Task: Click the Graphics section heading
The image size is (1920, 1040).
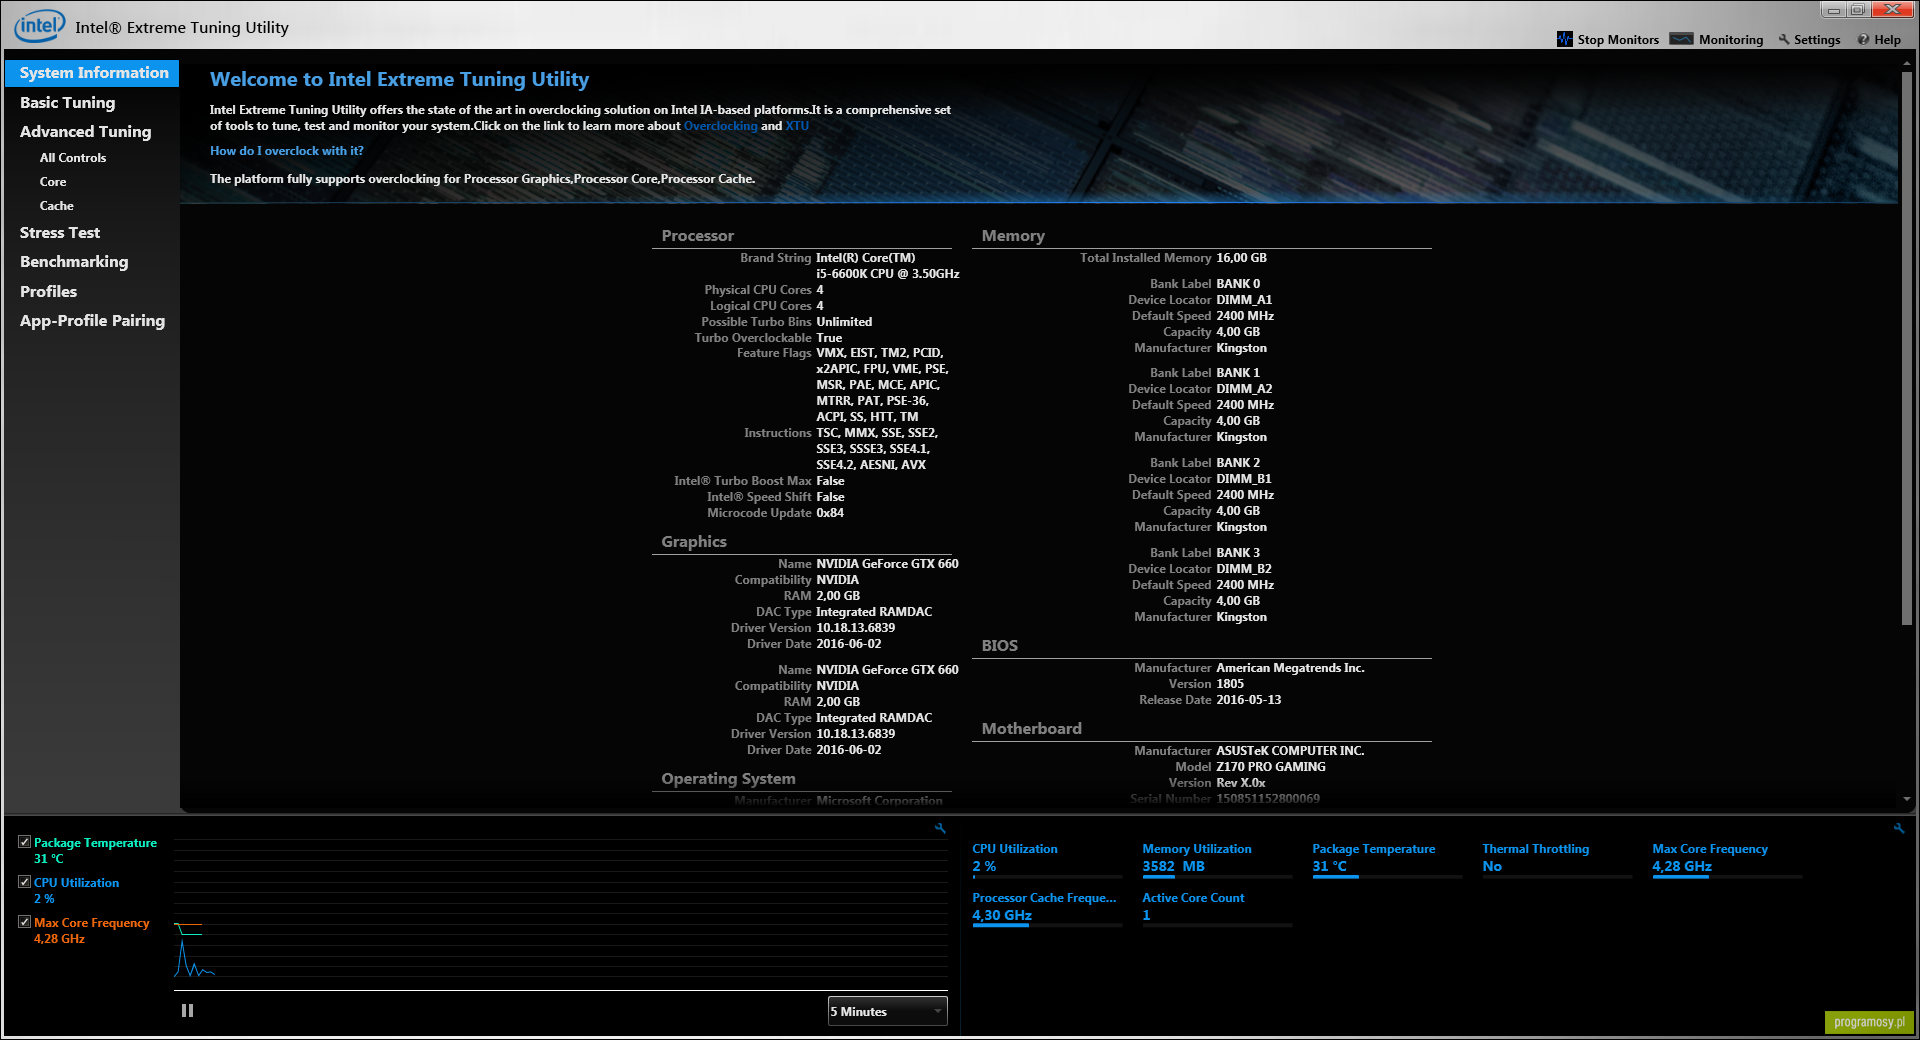Action: point(694,542)
